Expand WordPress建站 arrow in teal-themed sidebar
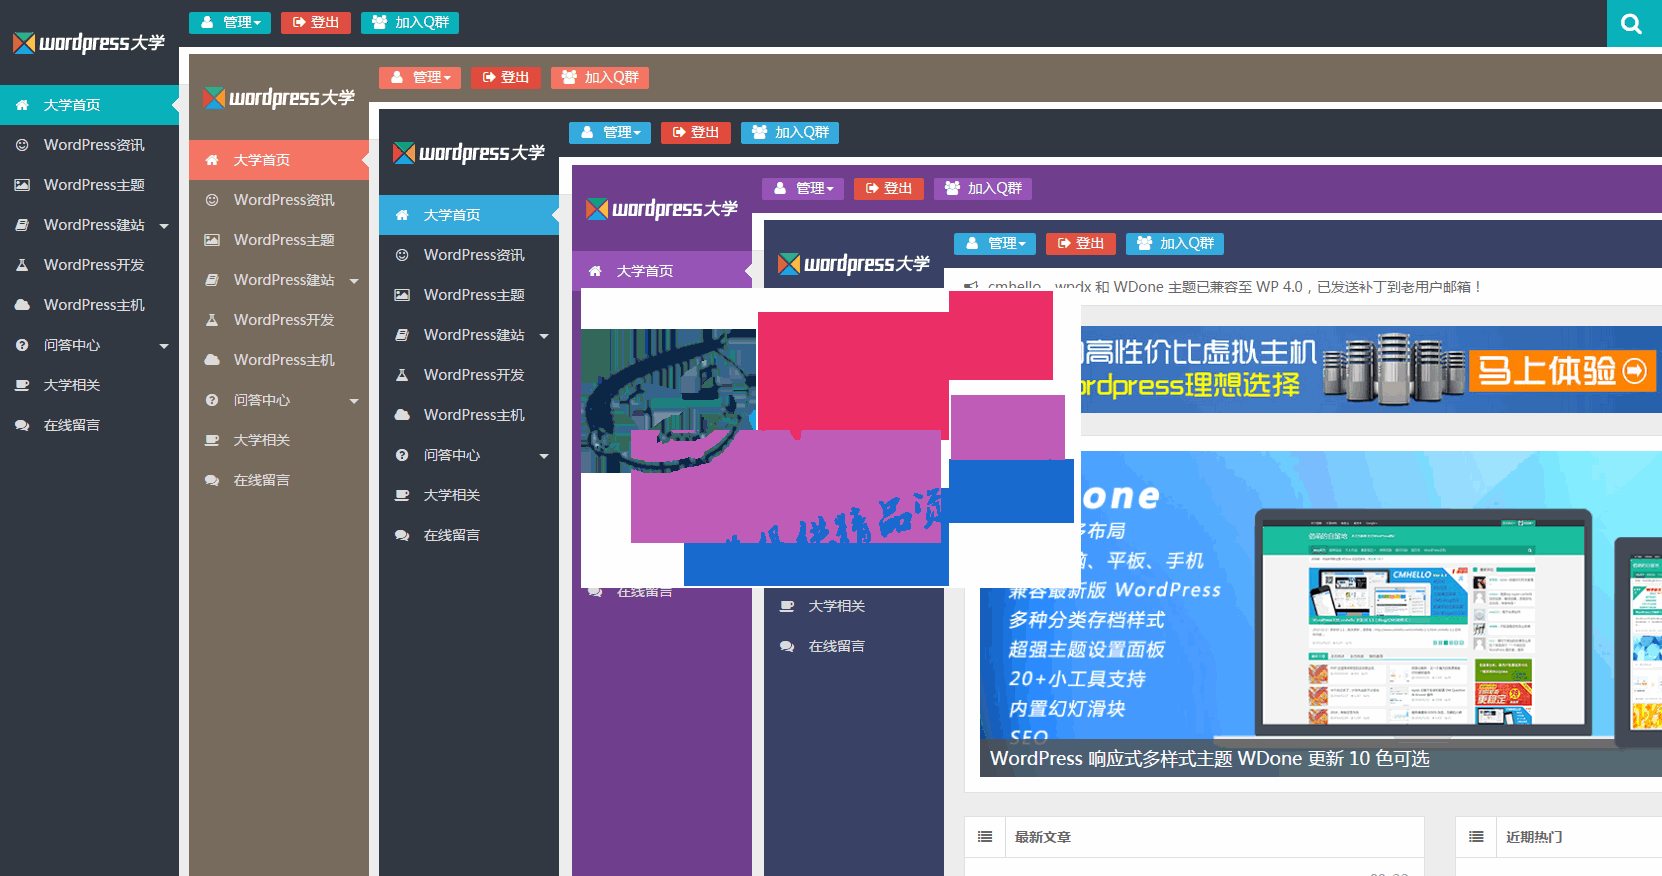 (x=164, y=226)
